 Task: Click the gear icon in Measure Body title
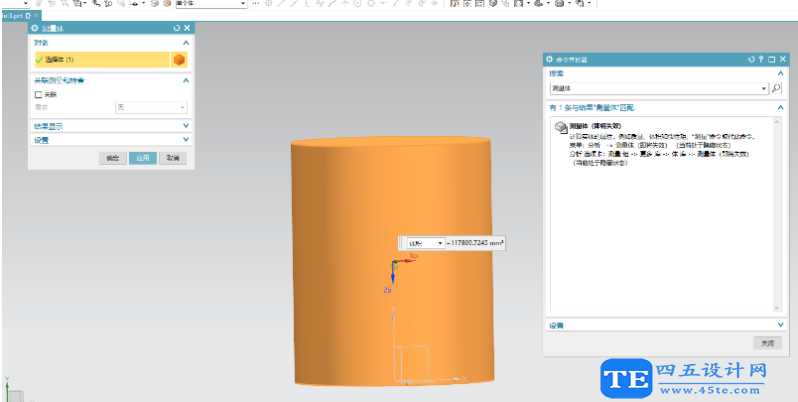34,28
